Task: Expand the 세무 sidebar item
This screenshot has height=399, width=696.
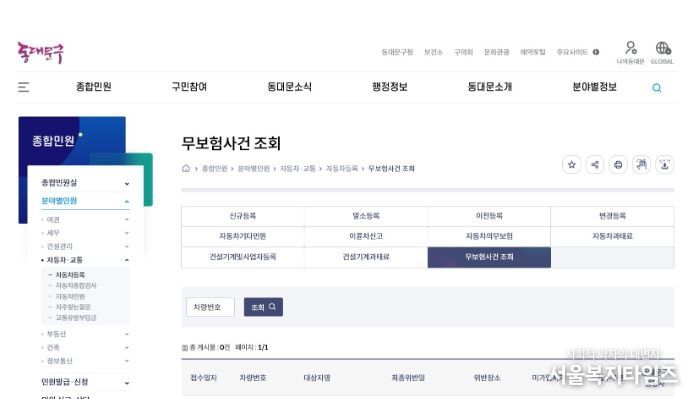Action: pyautogui.click(x=85, y=233)
